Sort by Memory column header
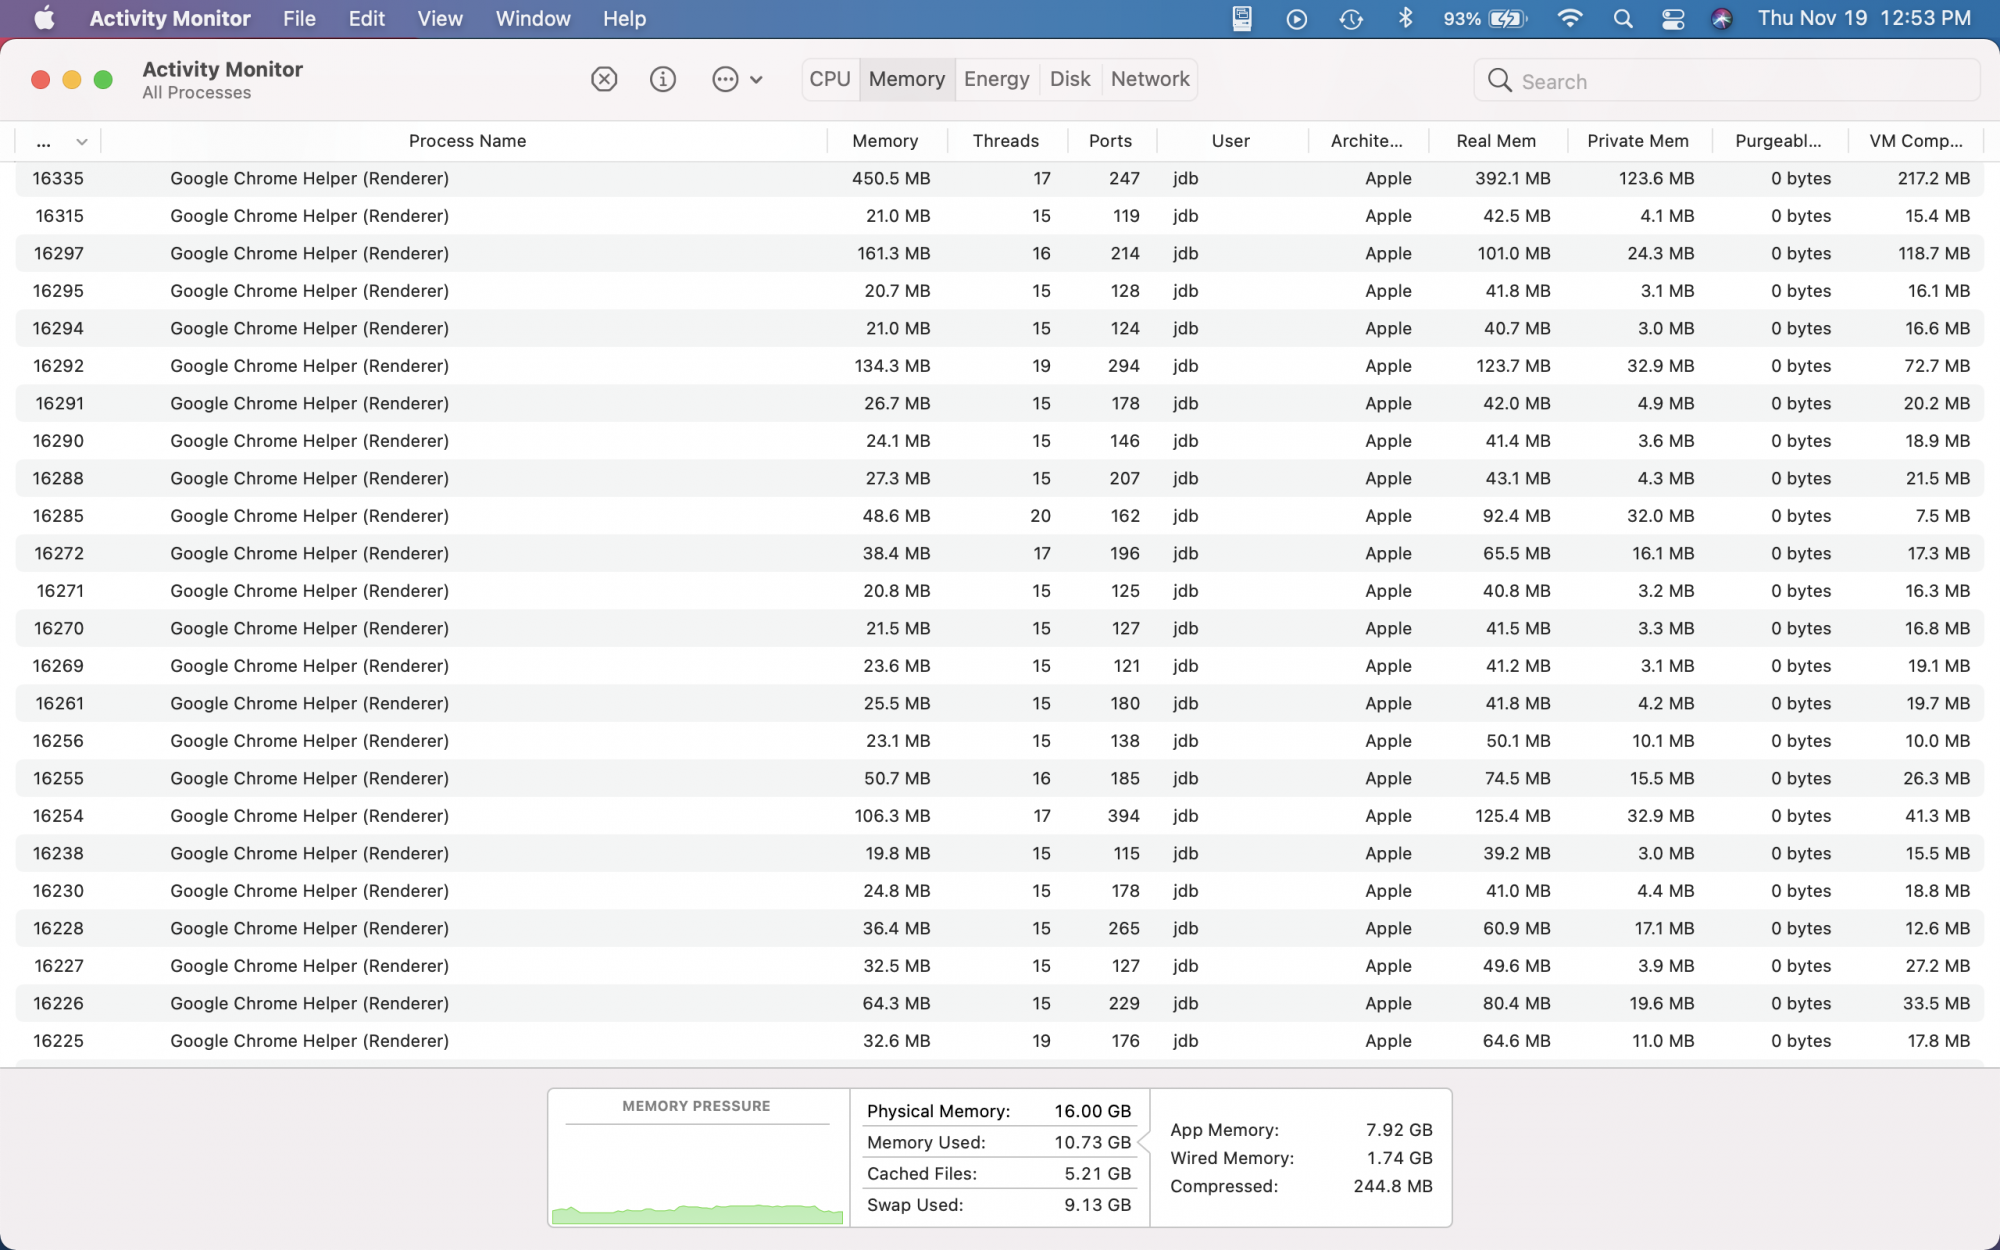Screen dimensions: 2000x1250 click(885, 141)
